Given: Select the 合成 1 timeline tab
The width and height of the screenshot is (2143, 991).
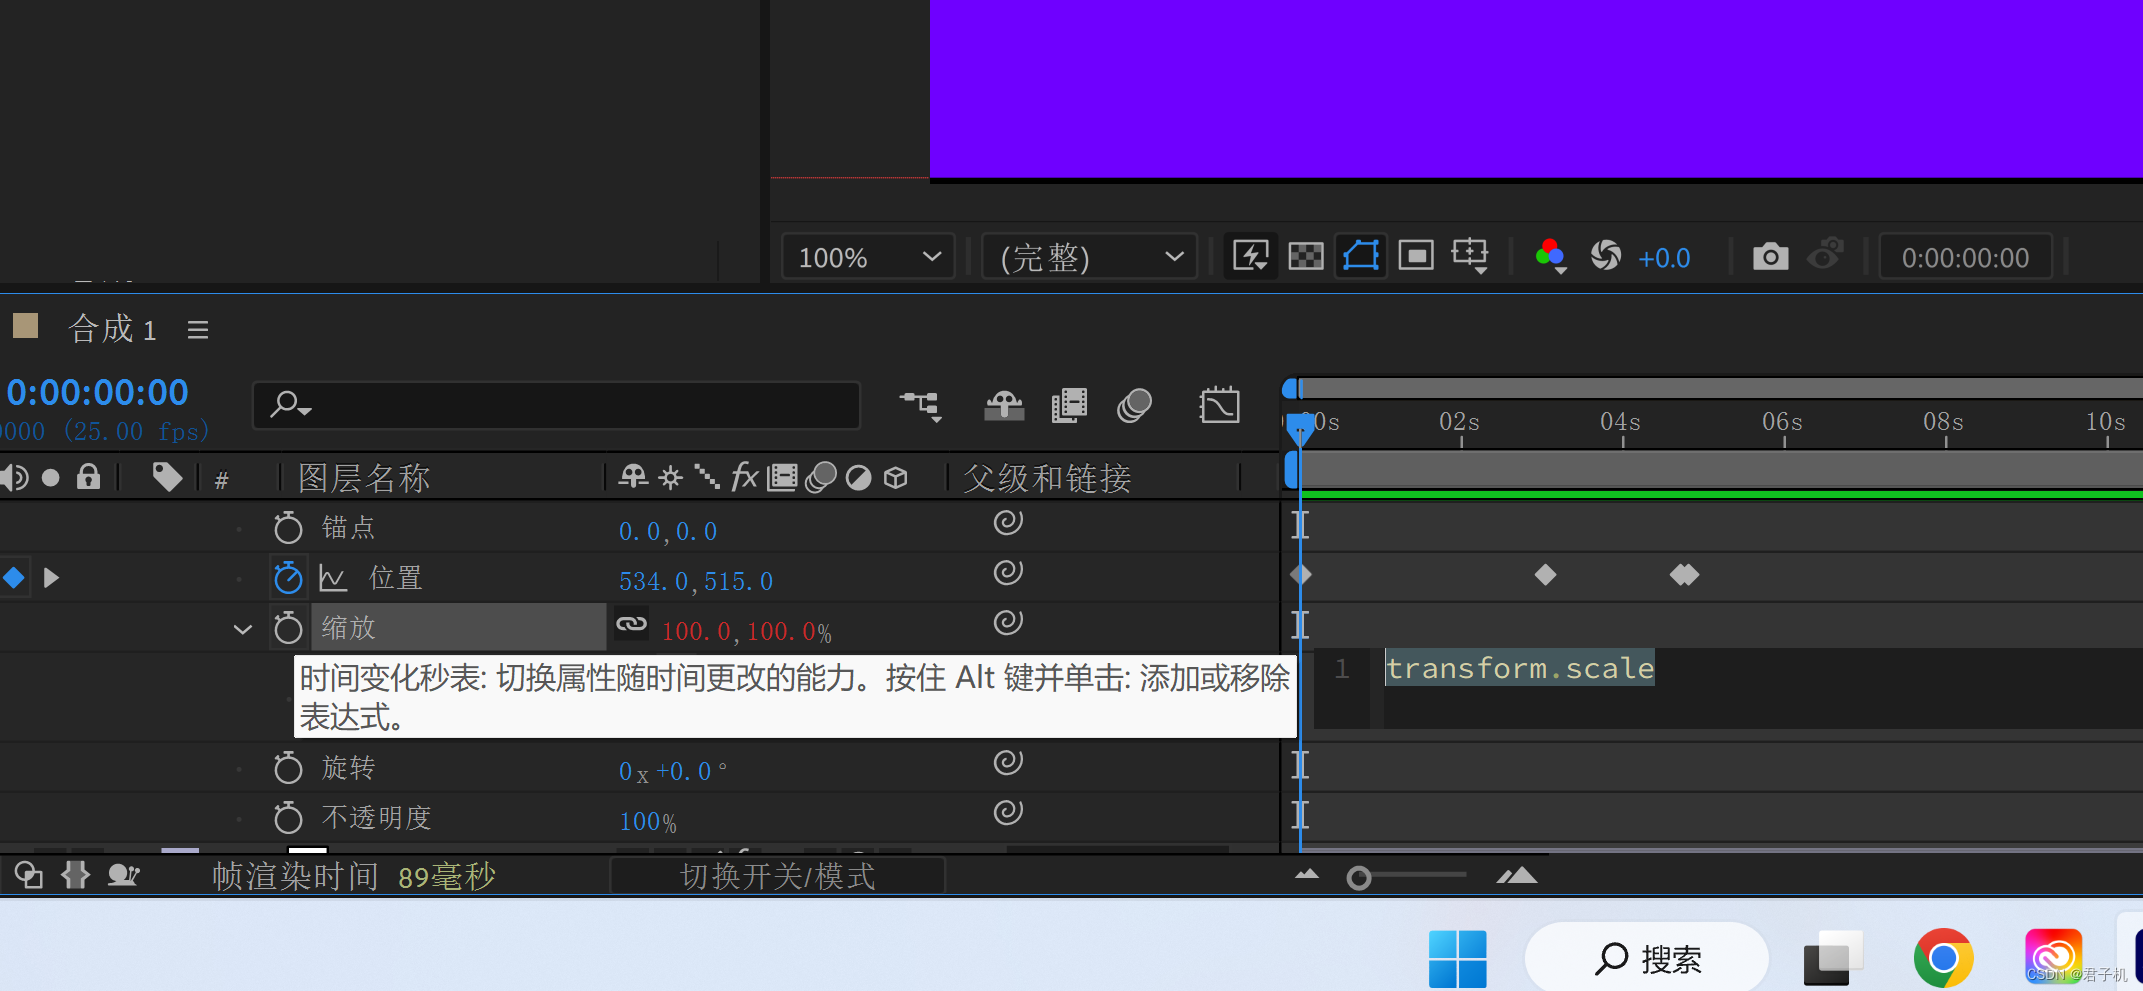Looking at the screenshot, I should coord(112,329).
